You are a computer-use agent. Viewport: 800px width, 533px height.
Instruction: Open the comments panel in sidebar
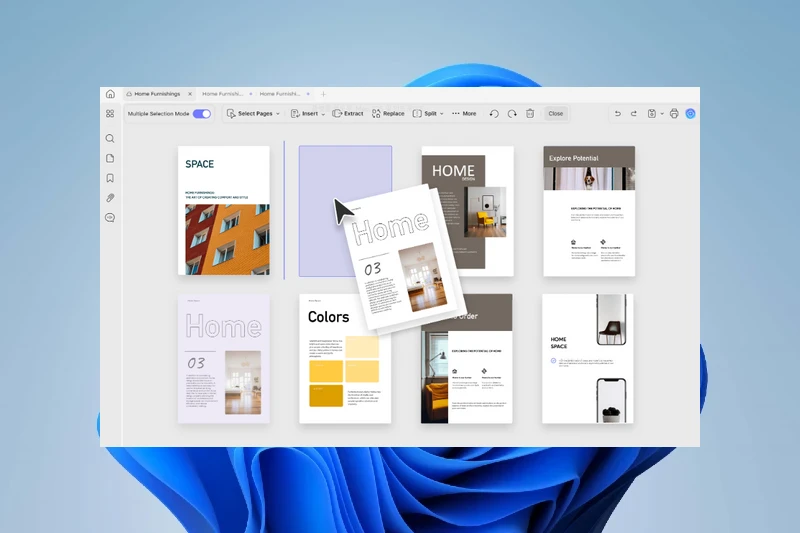(110, 218)
